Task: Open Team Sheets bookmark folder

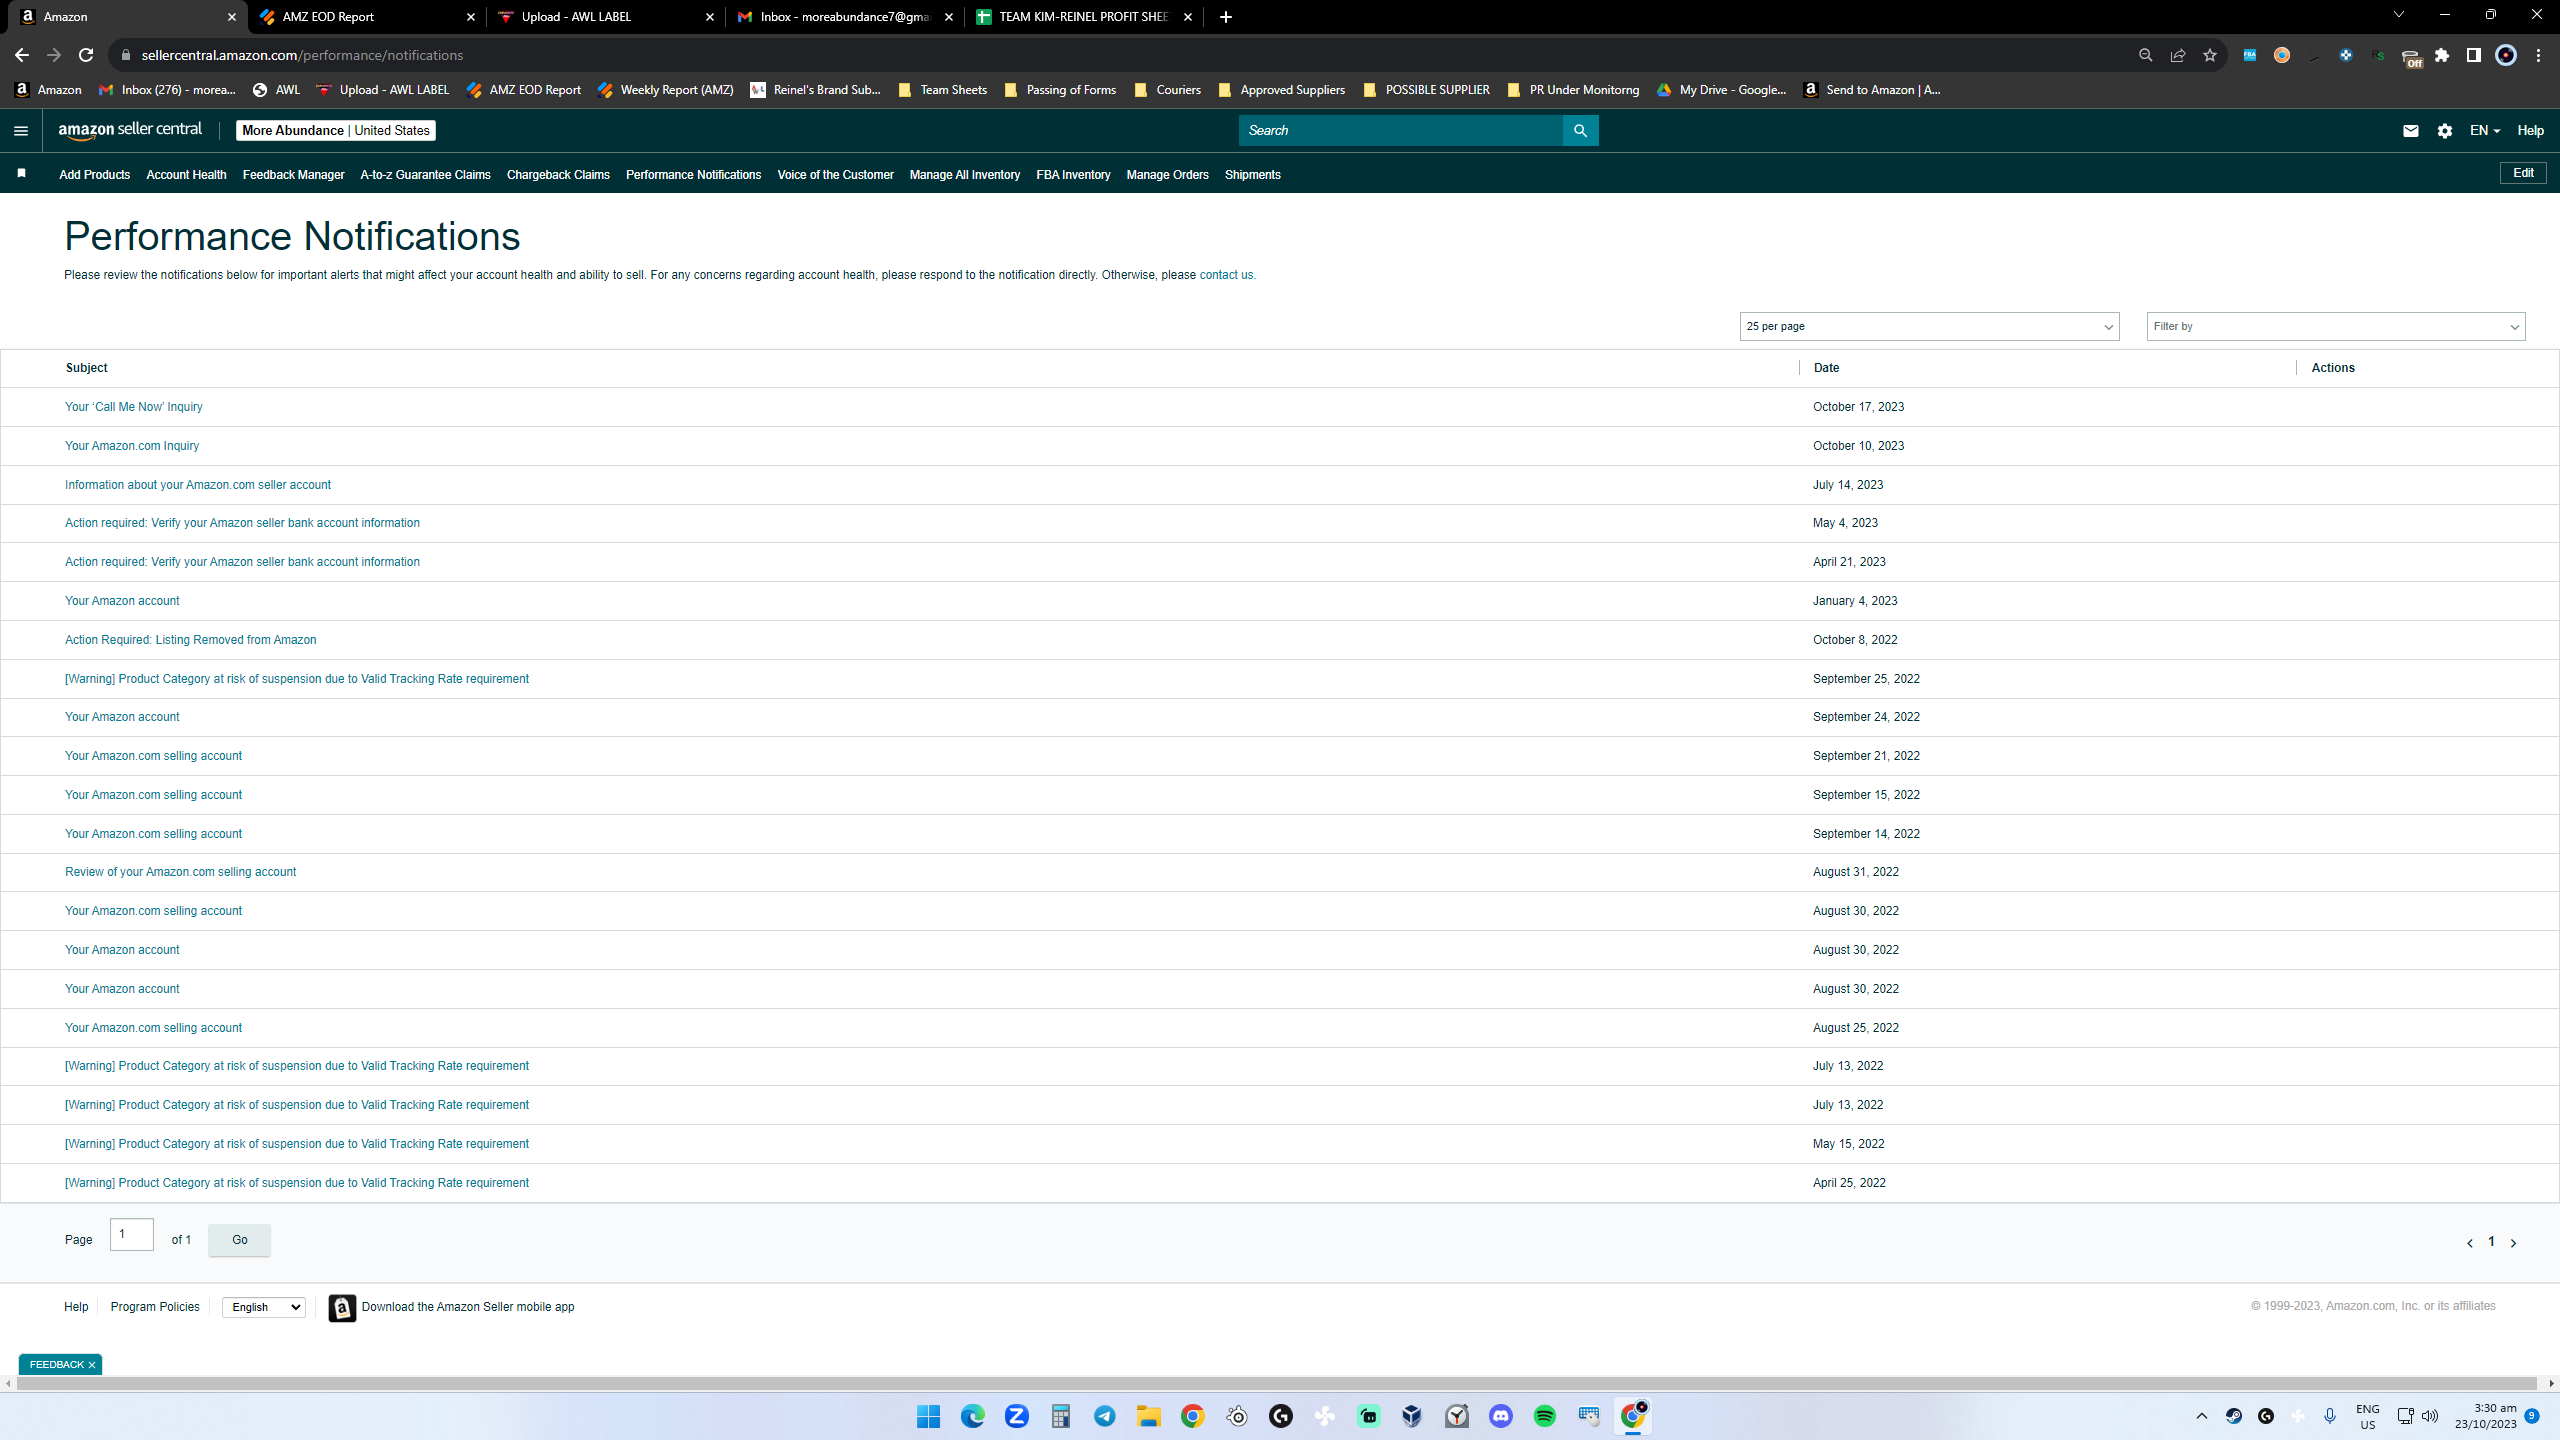Action: (x=942, y=90)
